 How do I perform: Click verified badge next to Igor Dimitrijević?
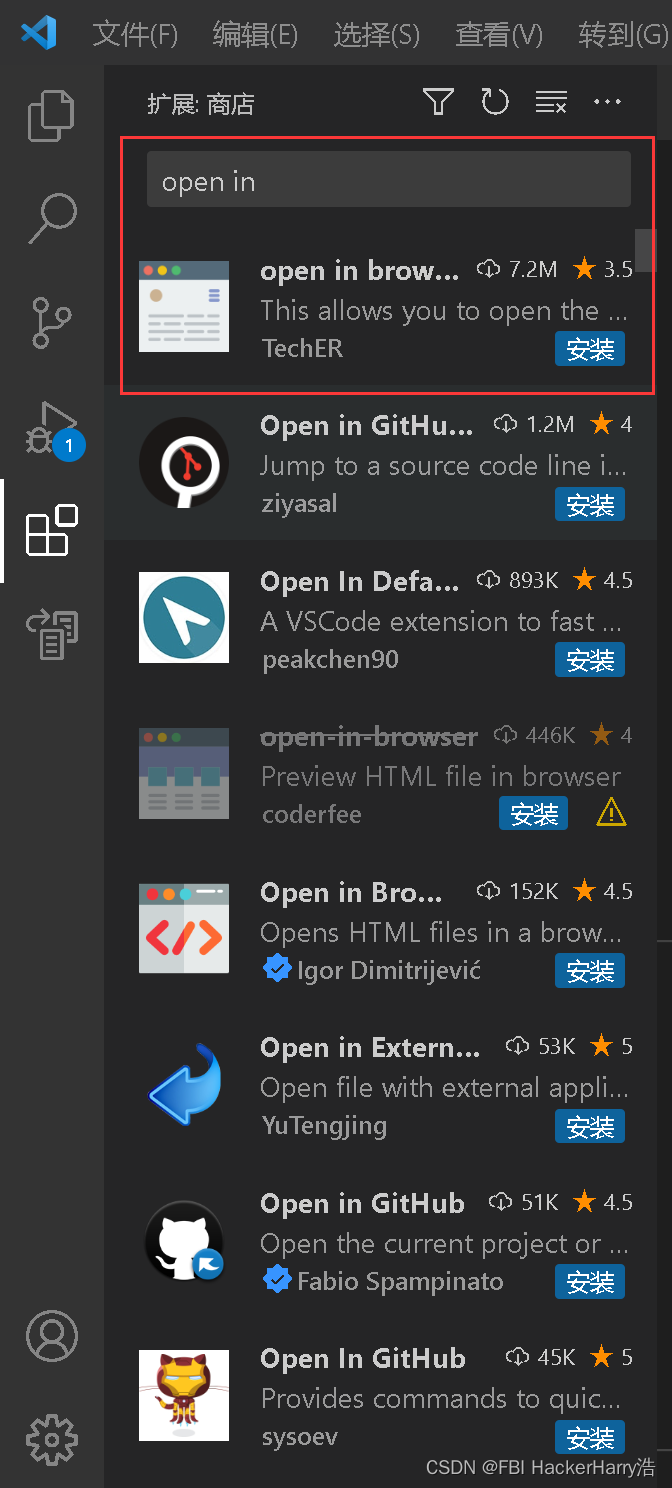pos(277,969)
